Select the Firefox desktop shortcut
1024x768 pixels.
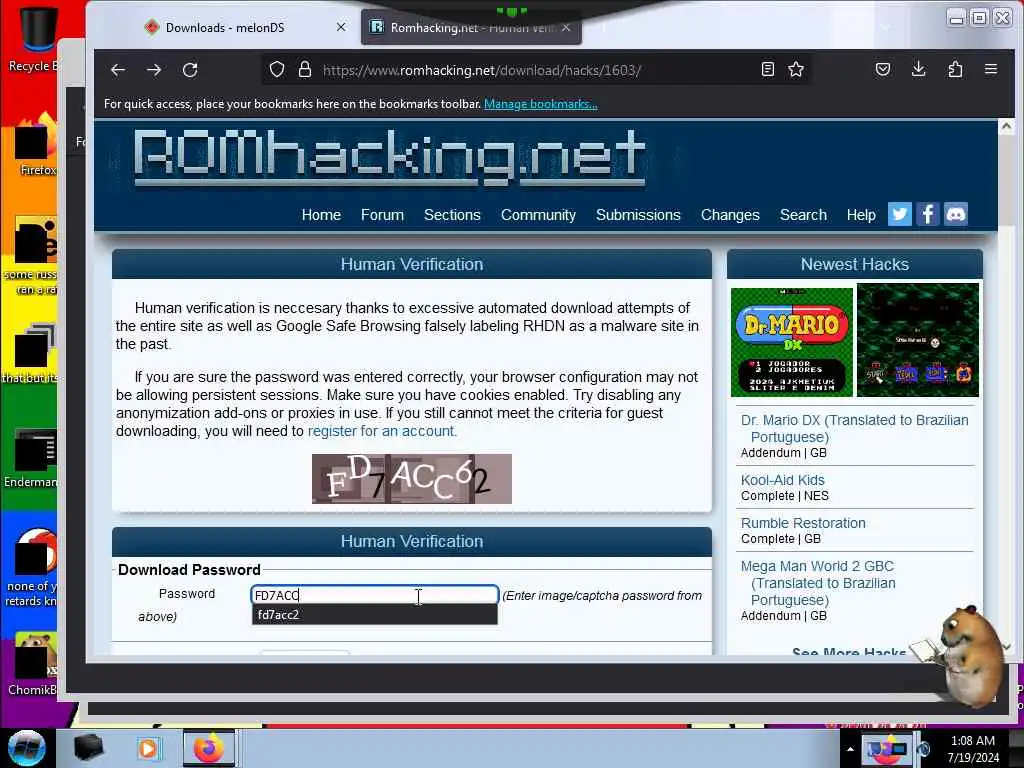[x=37, y=145]
